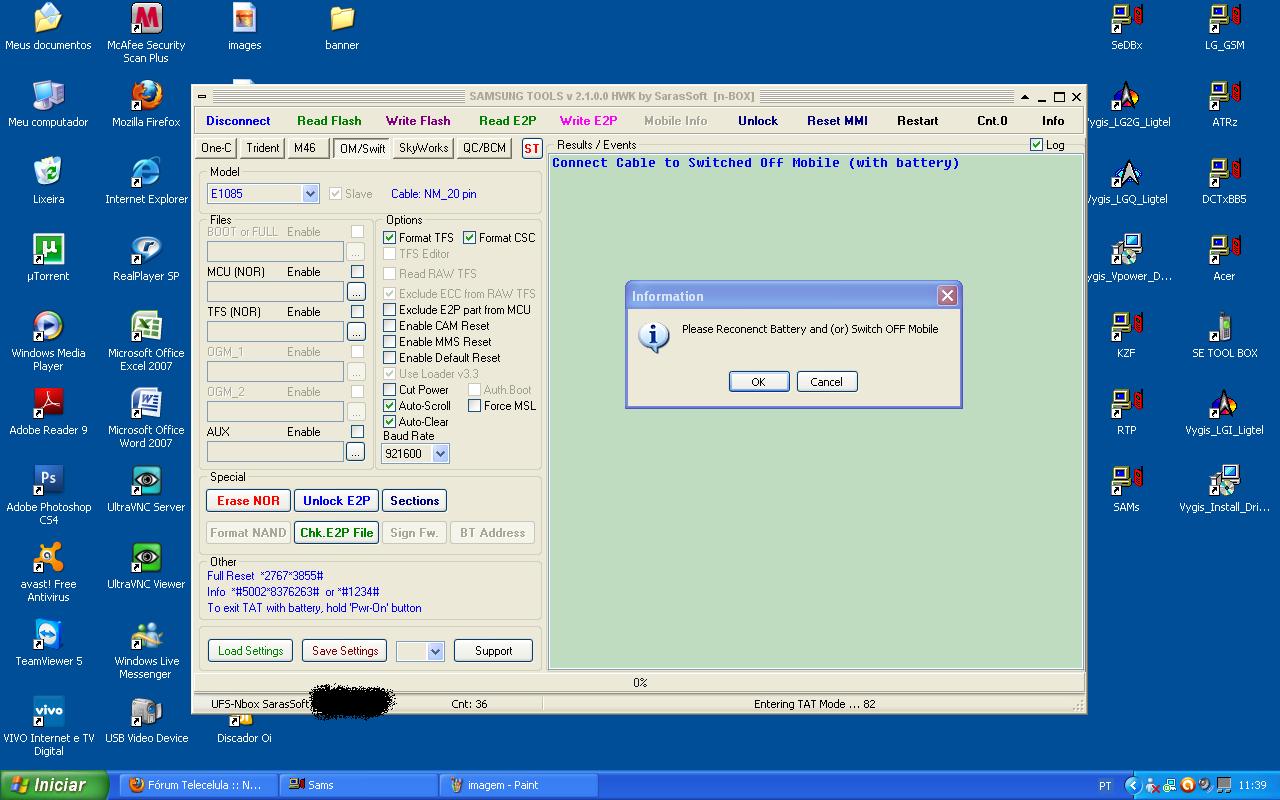Open the RealPlayer SP desktop icon
The height and width of the screenshot is (800, 1280).
(146, 257)
